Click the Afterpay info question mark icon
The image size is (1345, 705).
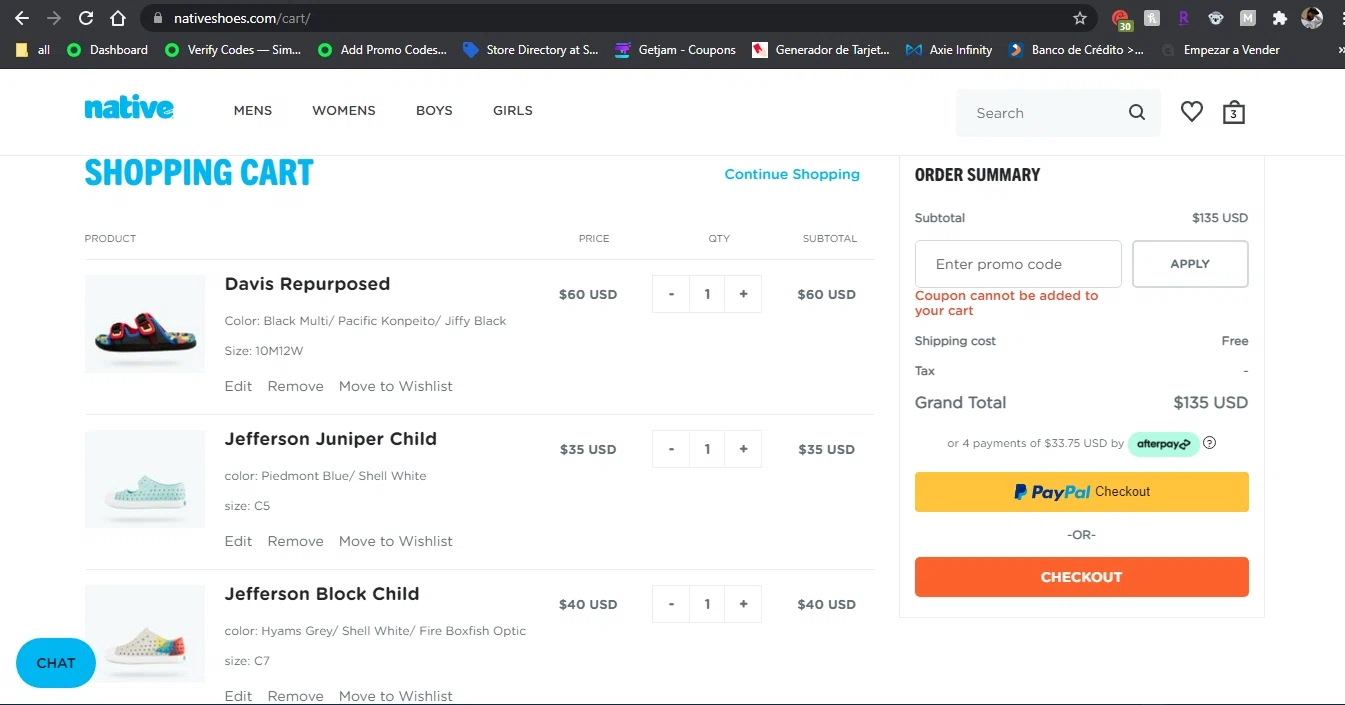click(x=1209, y=443)
